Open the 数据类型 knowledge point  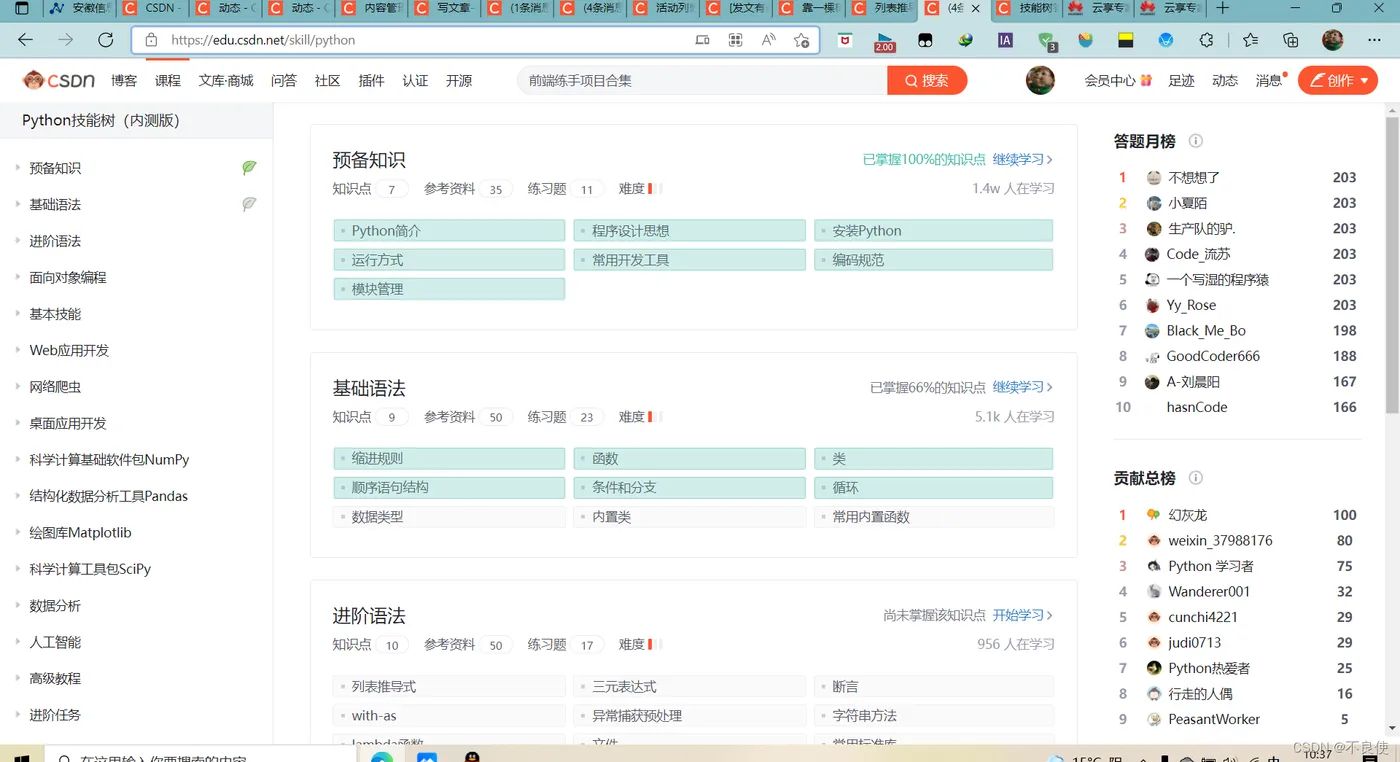pyautogui.click(x=449, y=517)
